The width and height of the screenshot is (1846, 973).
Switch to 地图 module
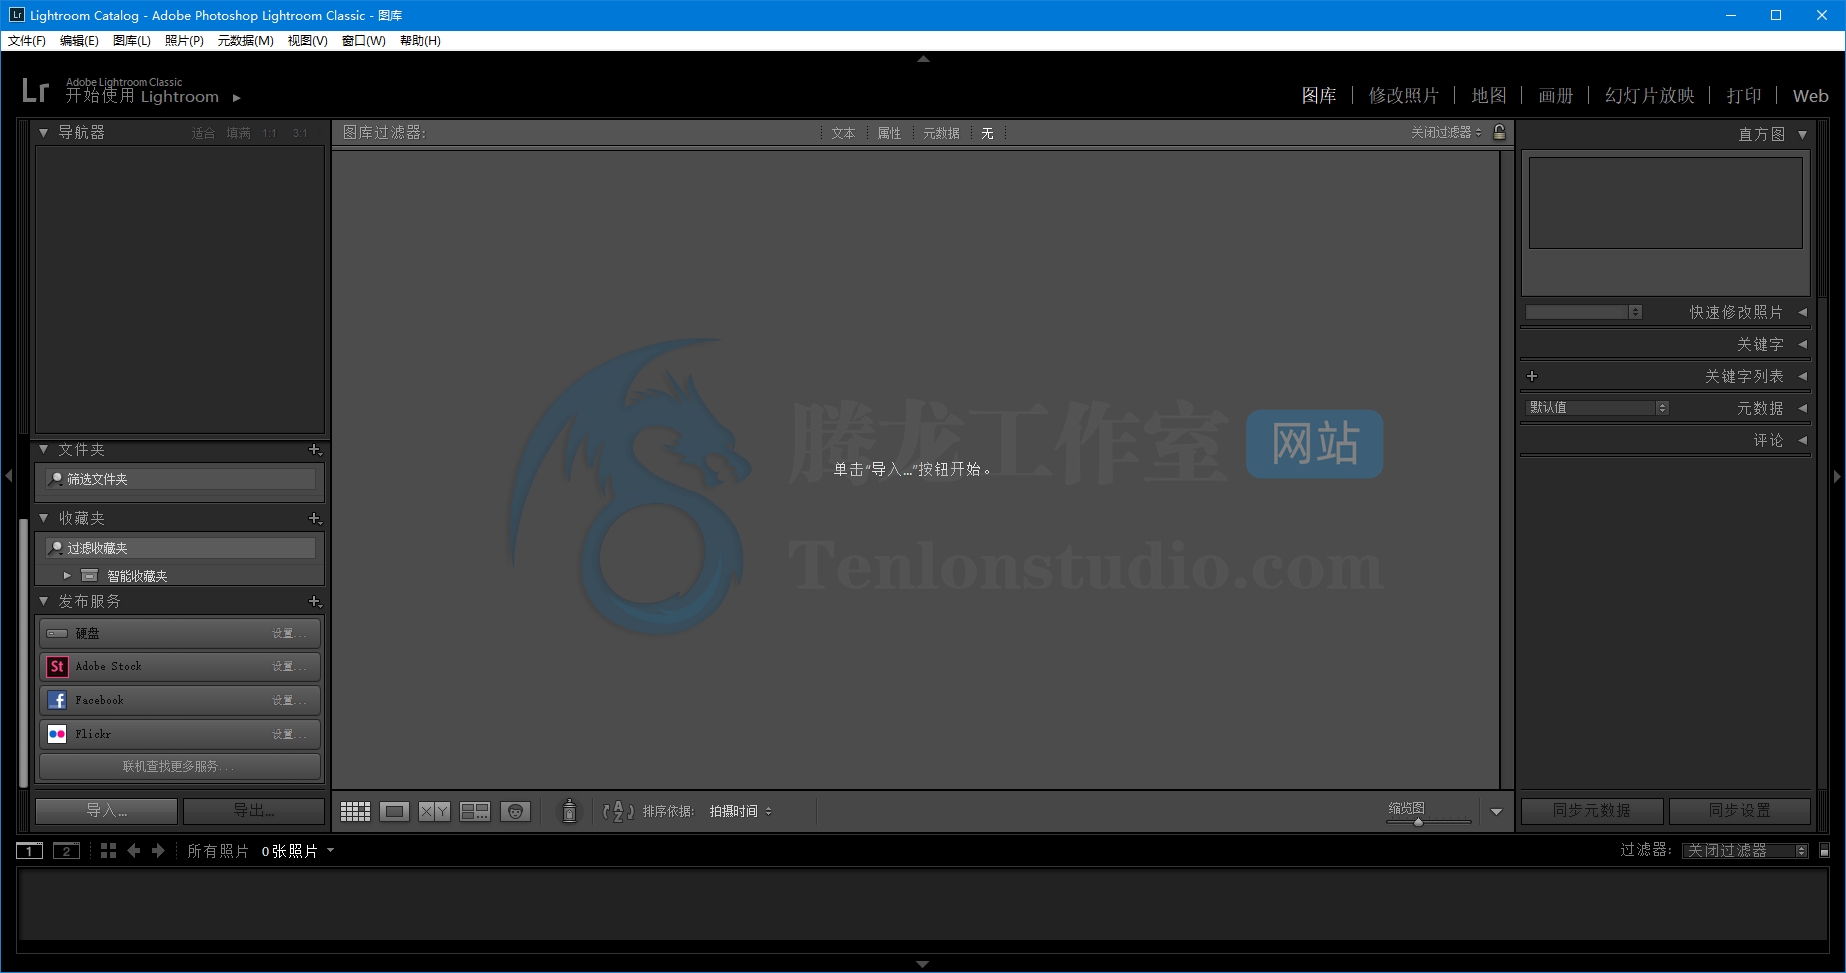(x=1488, y=96)
